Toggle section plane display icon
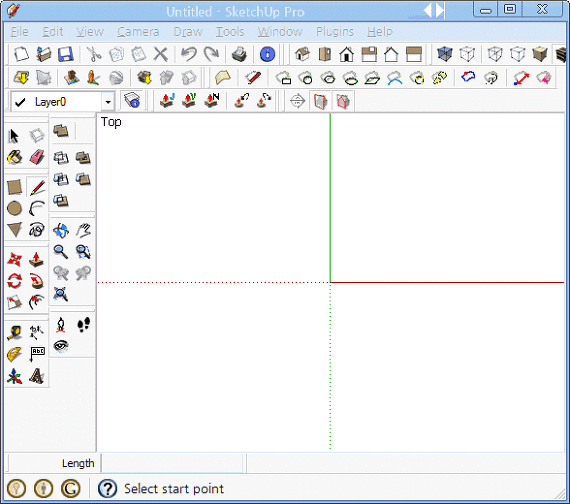The height and width of the screenshot is (504, 570). pyautogui.click(x=321, y=101)
